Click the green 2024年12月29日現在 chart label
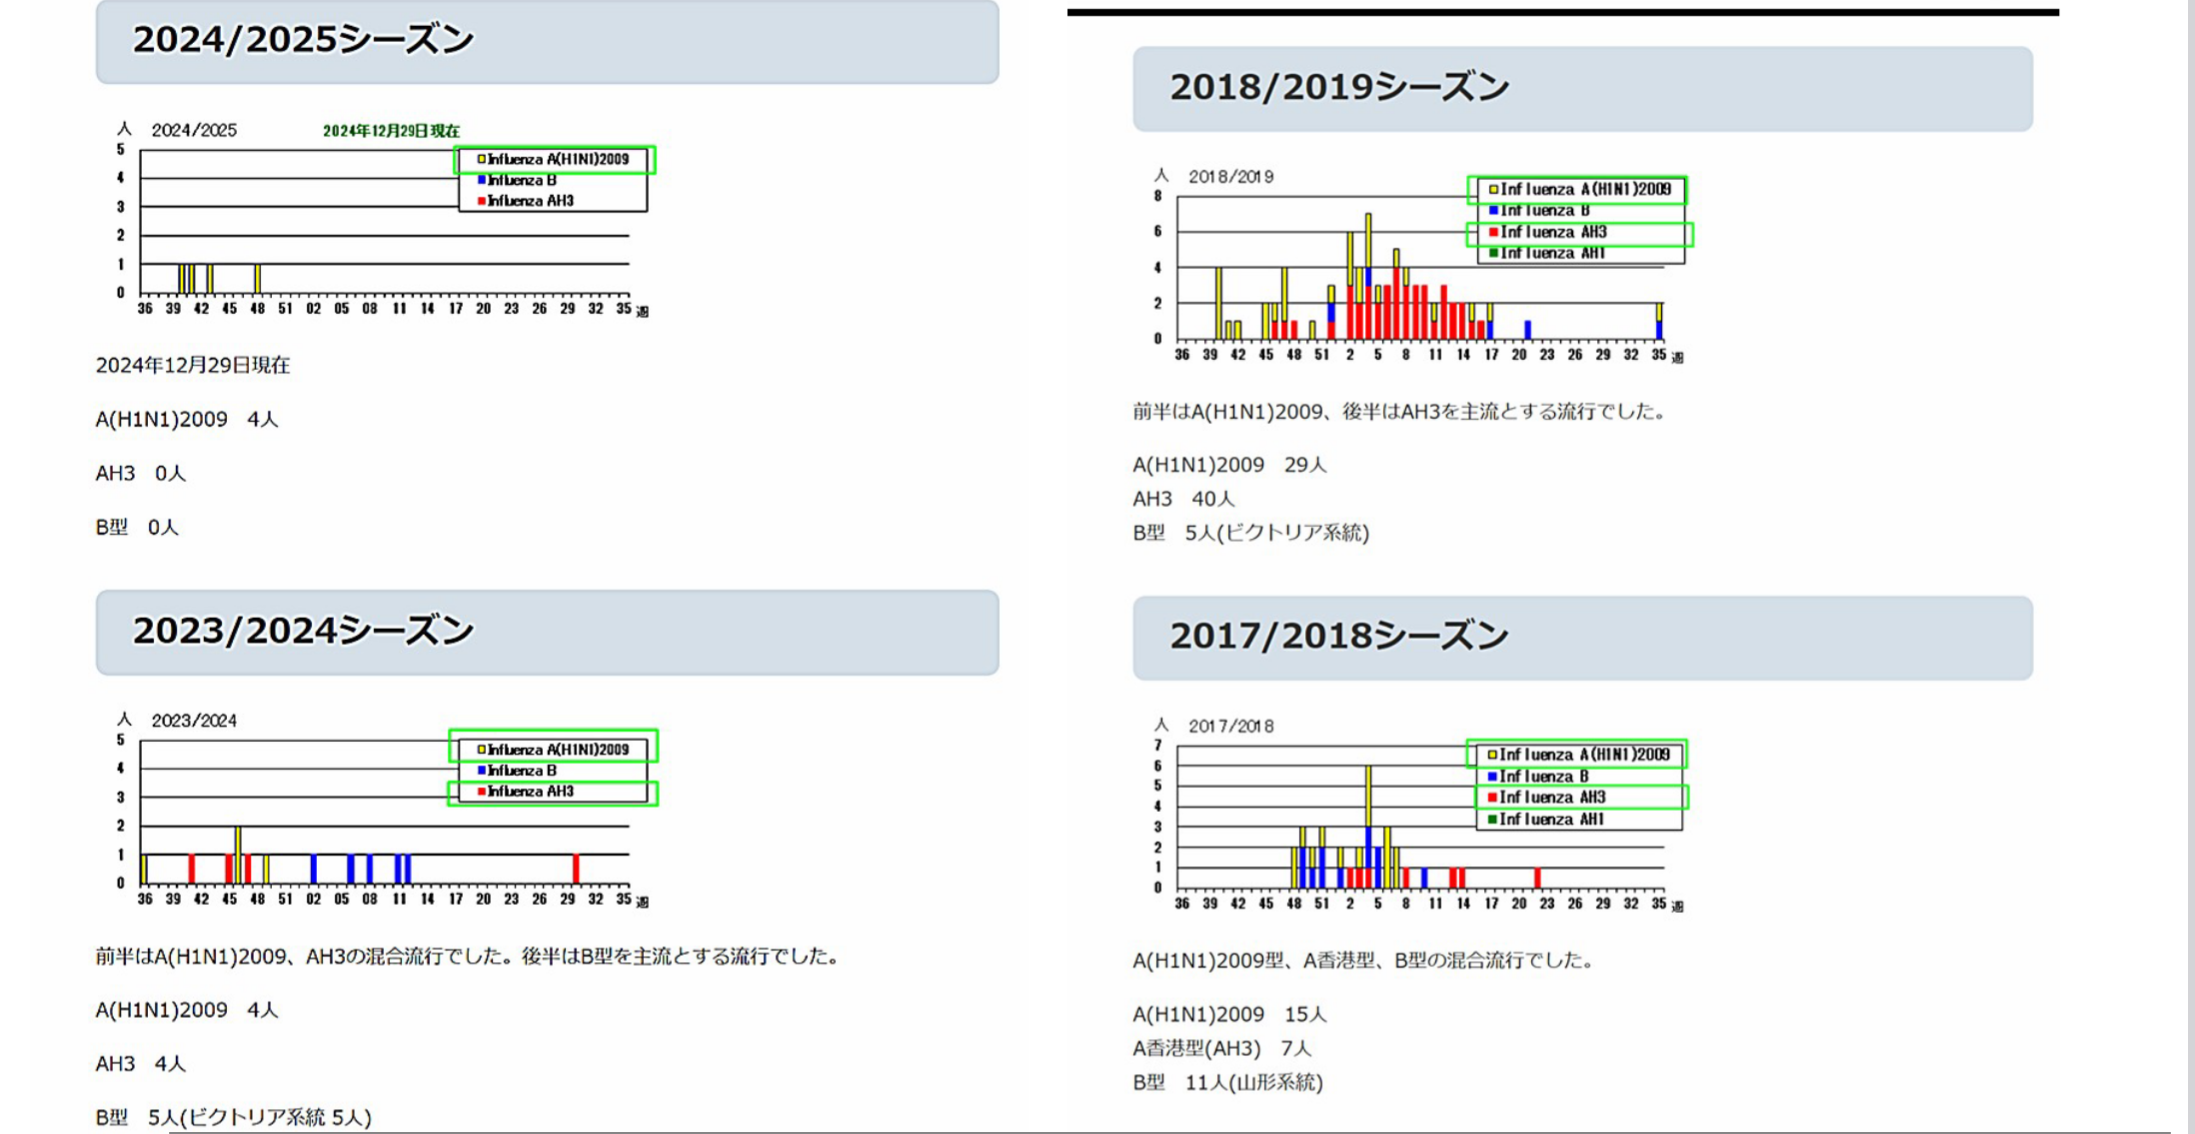This screenshot has width=2195, height=1134. tap(391, 131)
